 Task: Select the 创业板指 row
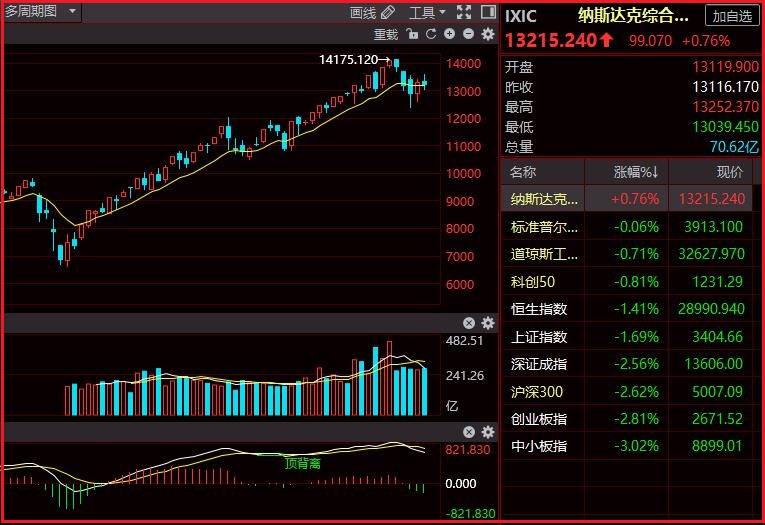[x=627, y=419]
